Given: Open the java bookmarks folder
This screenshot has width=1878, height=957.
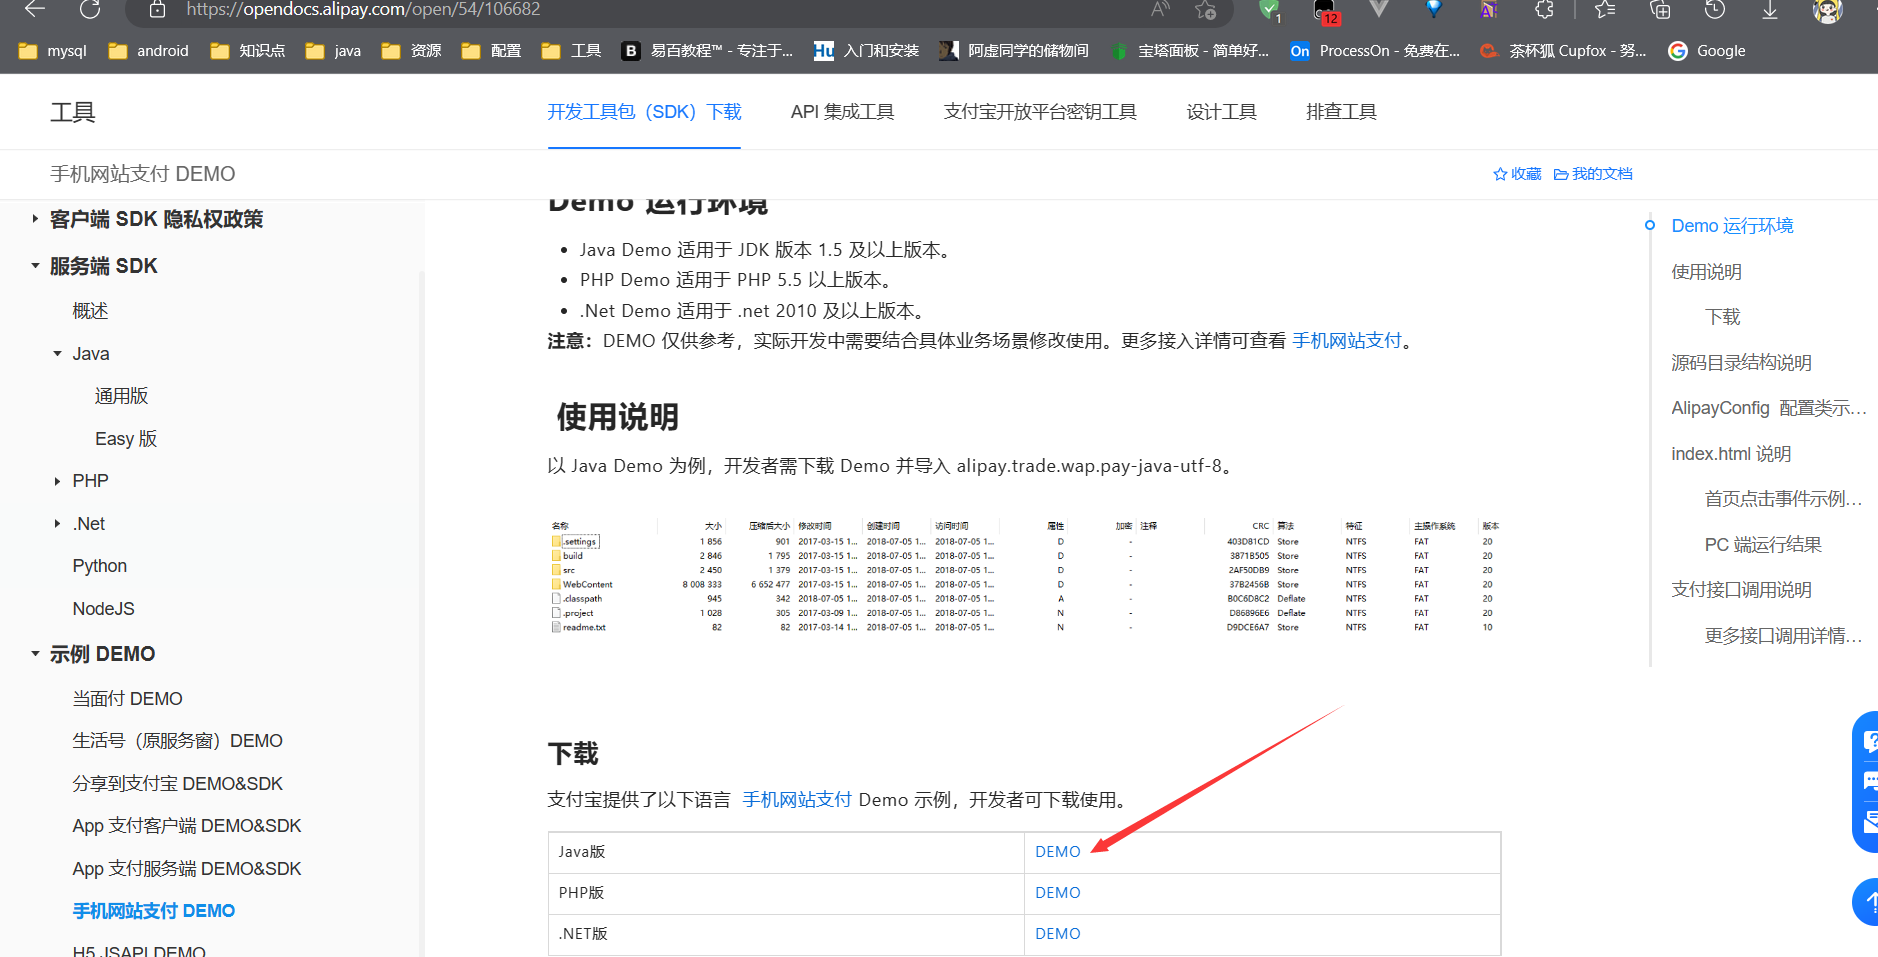Looking at the screenshot, I should coord(334,51).
